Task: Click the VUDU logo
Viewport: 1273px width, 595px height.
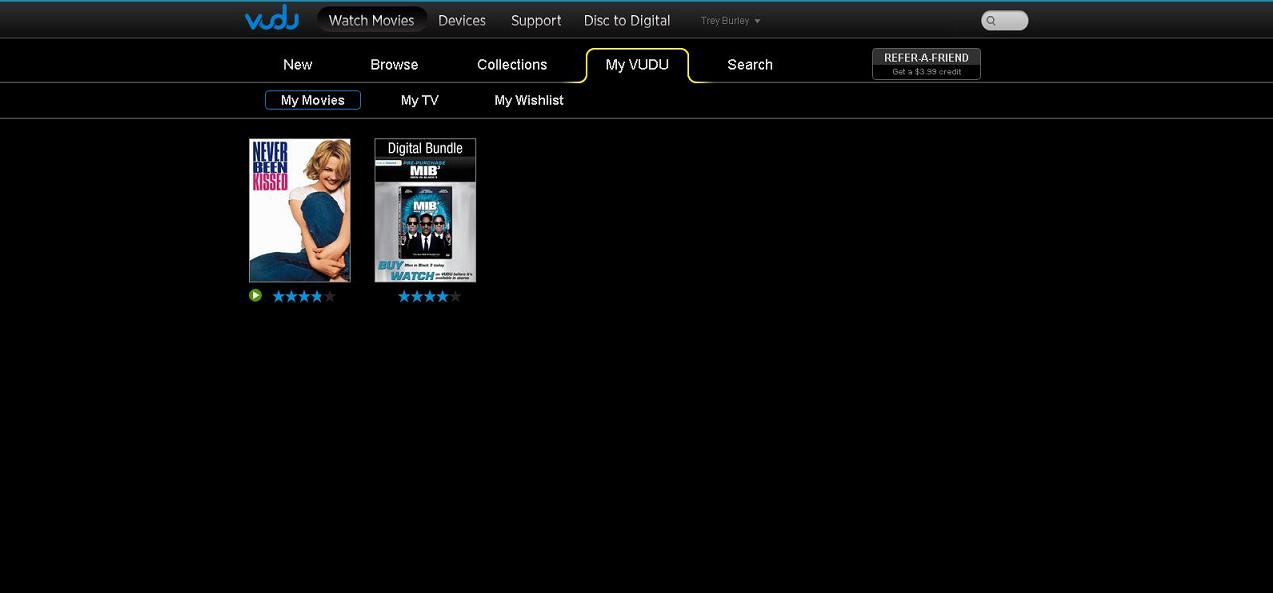Action: click(x=272, y=18)
